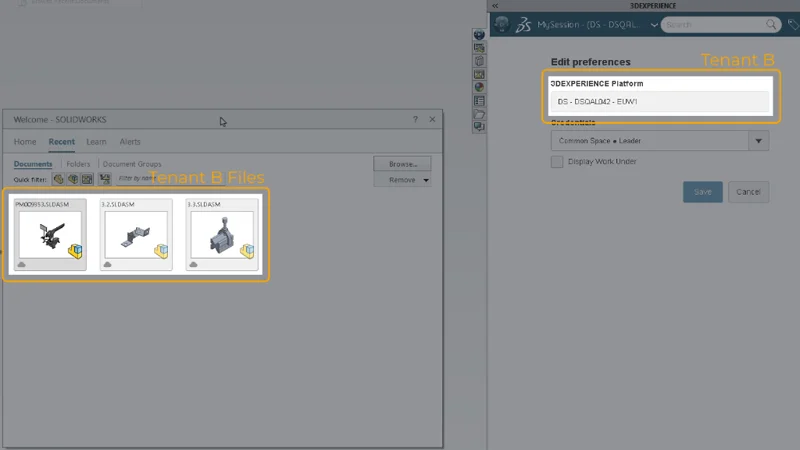Screen dimensions: 800x450
Task: Click the 3DS compass logo icon
Action: pos(522,25)
